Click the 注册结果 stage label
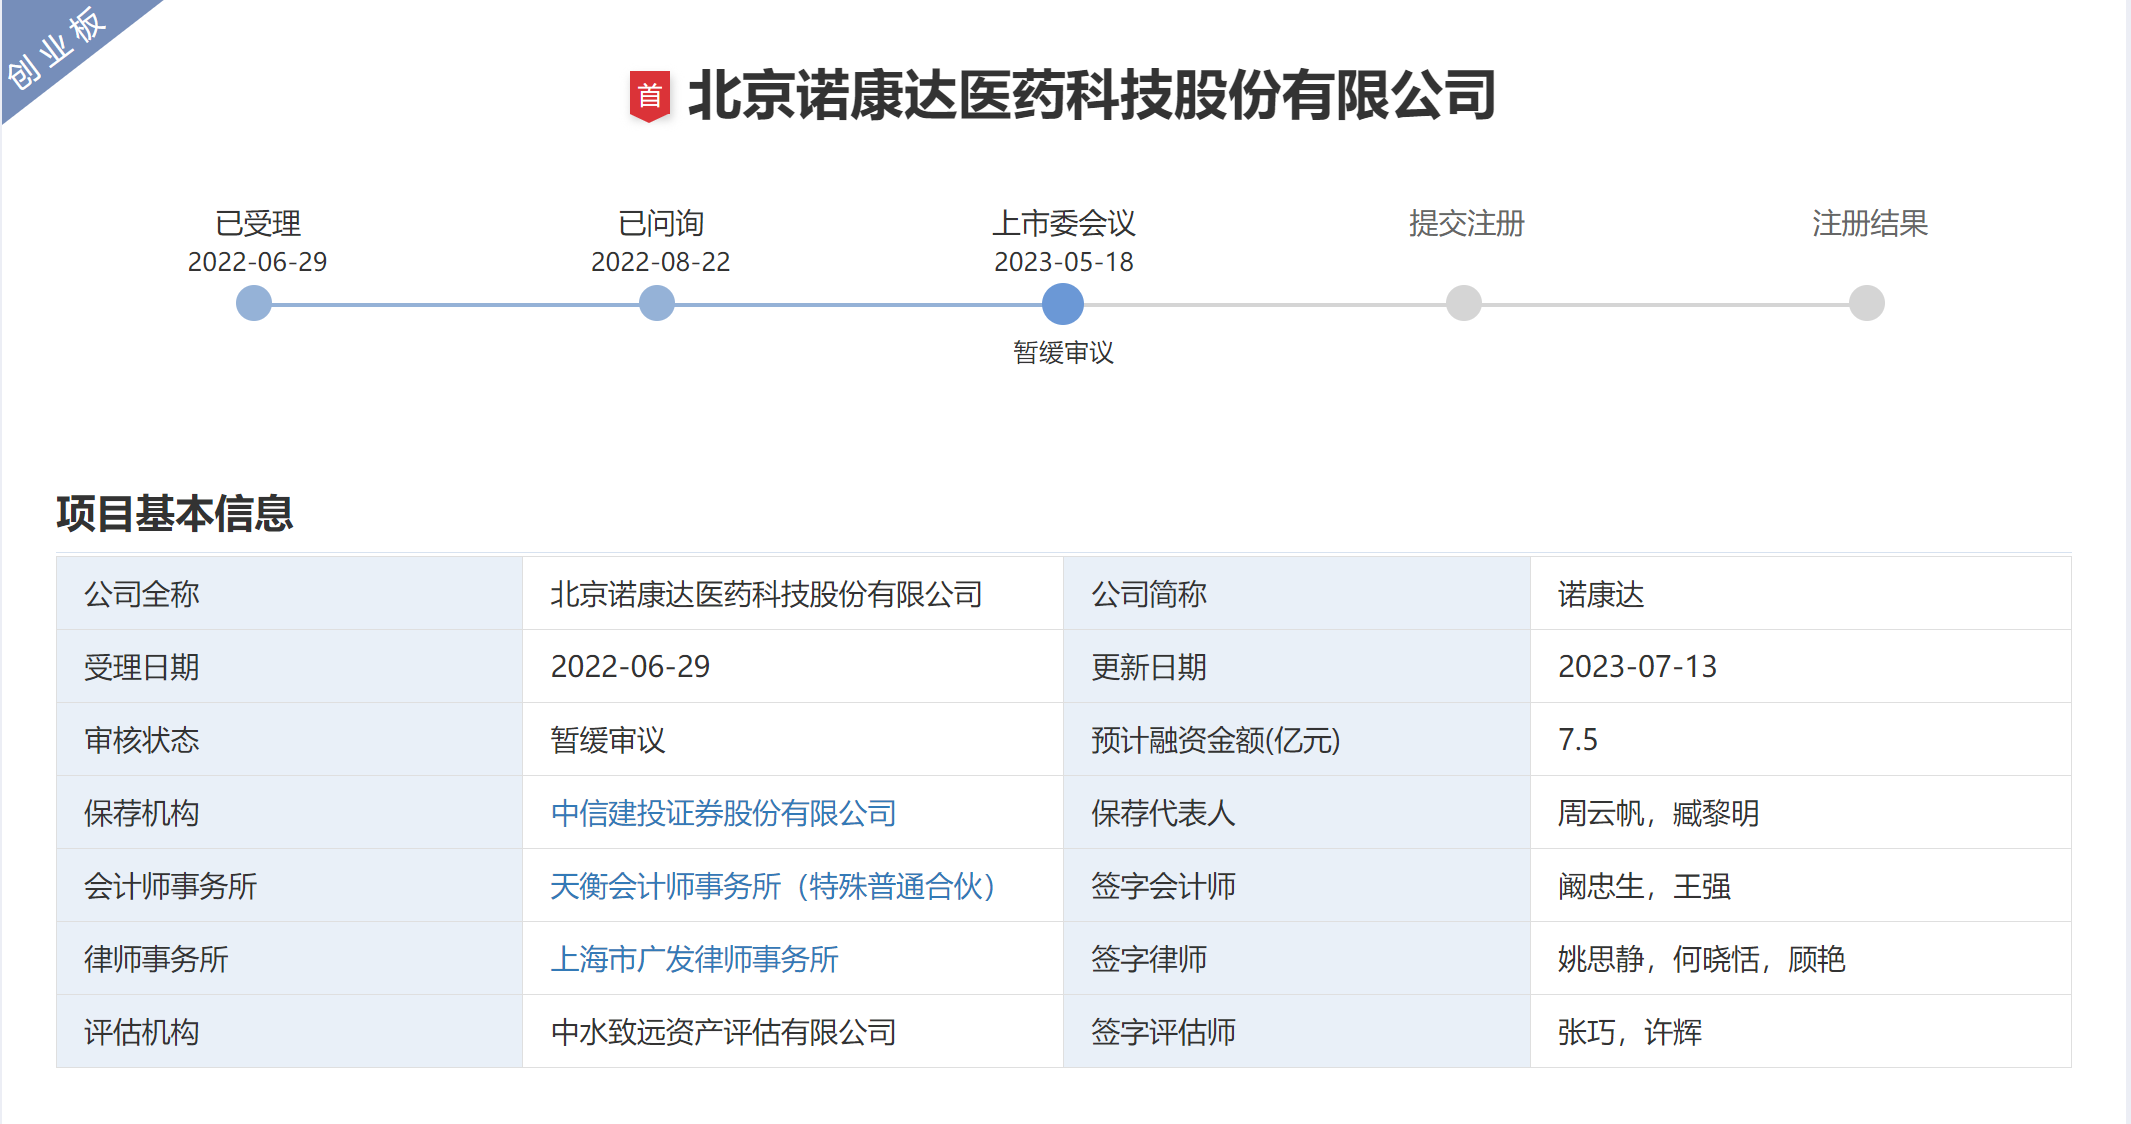Viewport: 2131px width, 1124px height. [x=1870, y=223]
